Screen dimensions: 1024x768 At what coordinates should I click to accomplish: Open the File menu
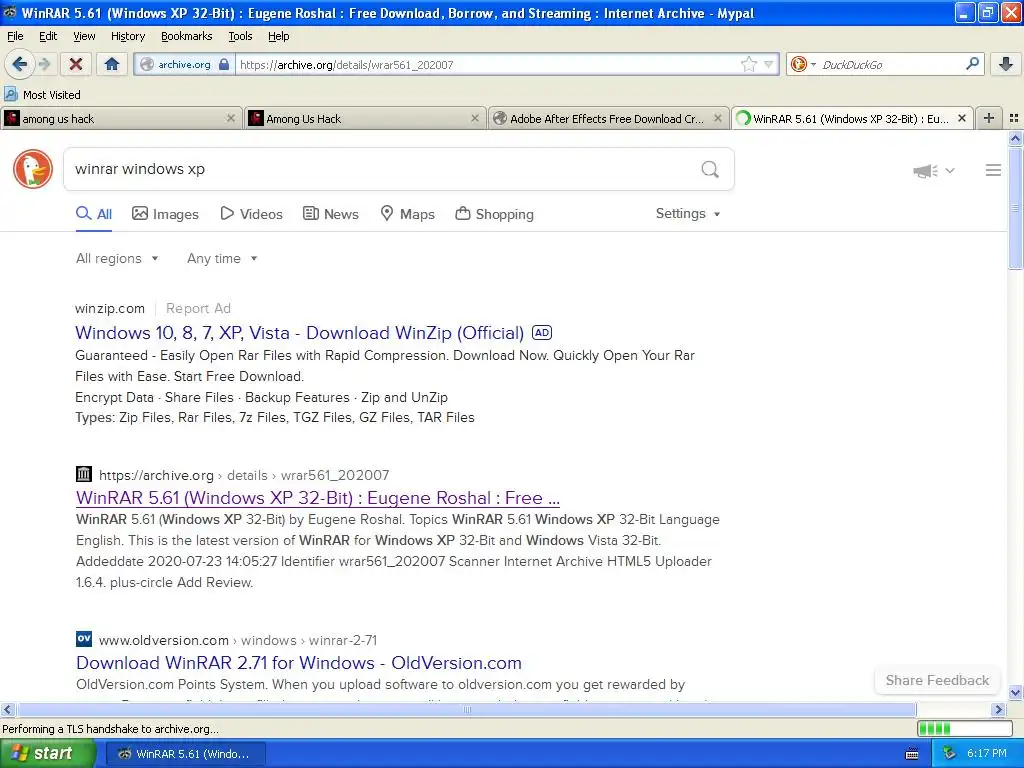(x=15, y=36)
